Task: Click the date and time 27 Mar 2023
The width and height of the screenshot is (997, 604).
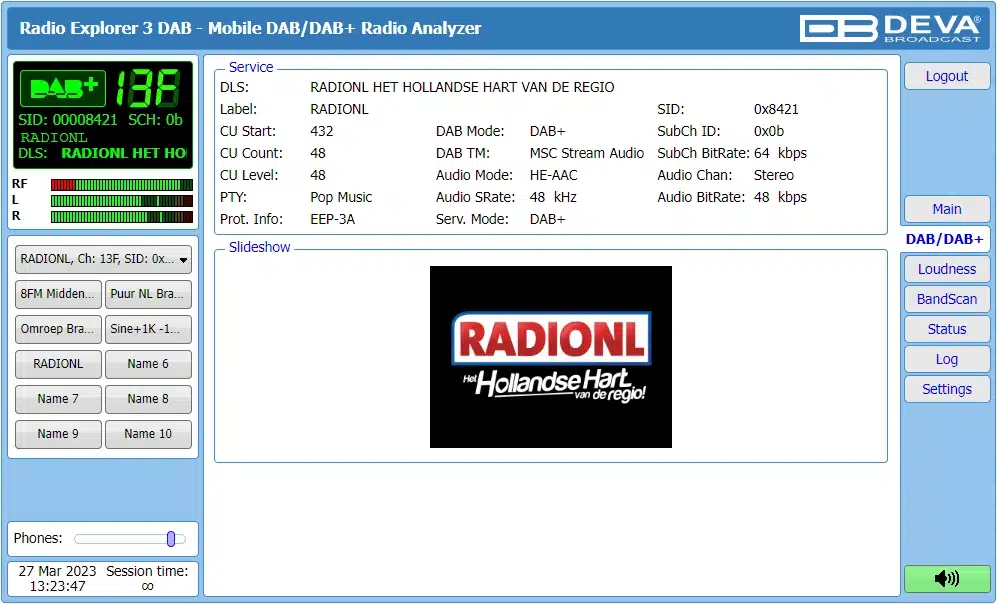Action: pos(57,579)
